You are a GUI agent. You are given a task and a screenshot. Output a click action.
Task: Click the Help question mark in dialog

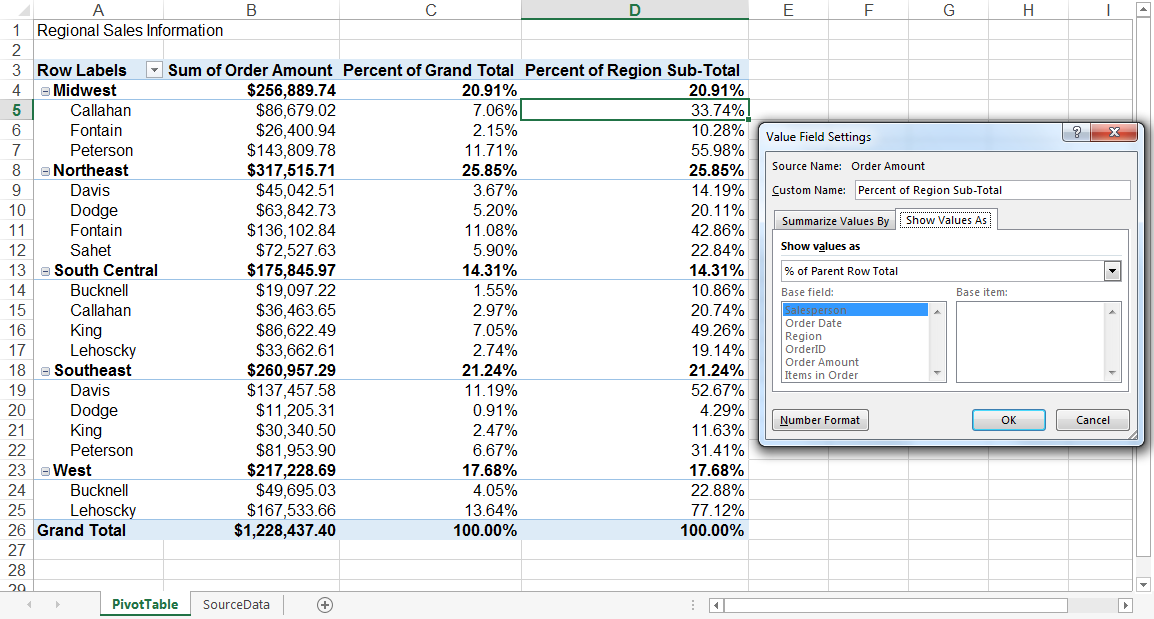click(x=1076, y=134)
